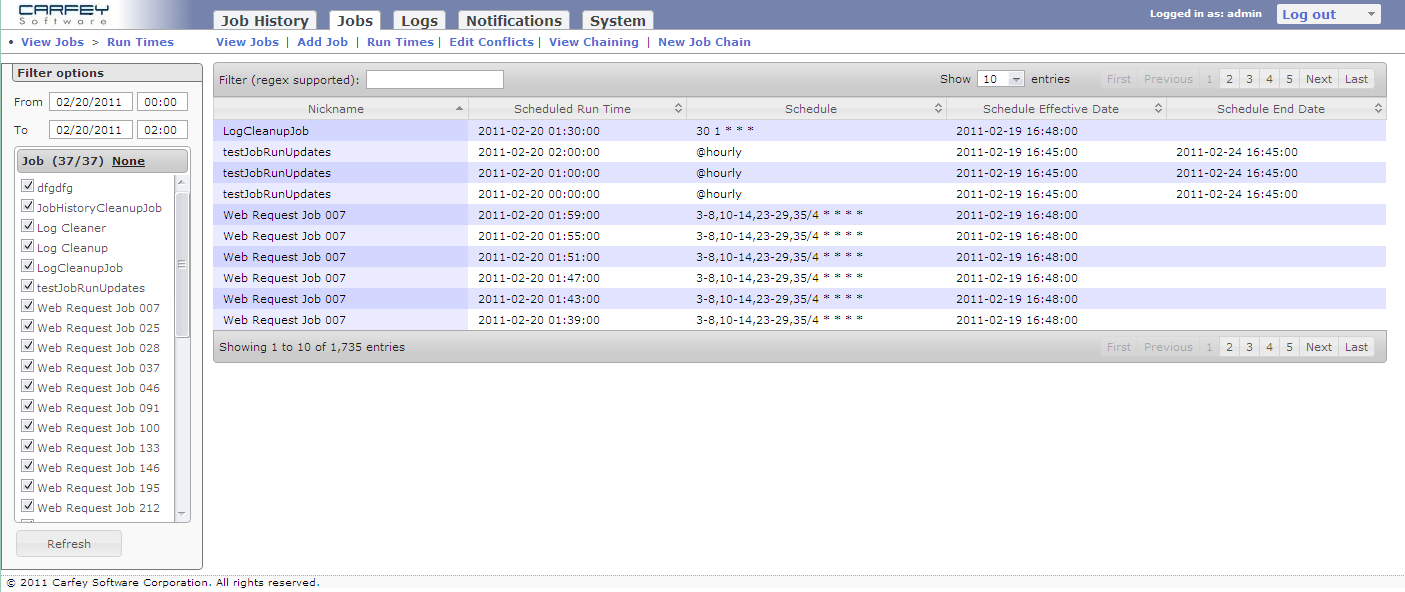Open the Edit Conflicts link
The width and height of the screenshot is (1405, 592).
click(491, 42)
